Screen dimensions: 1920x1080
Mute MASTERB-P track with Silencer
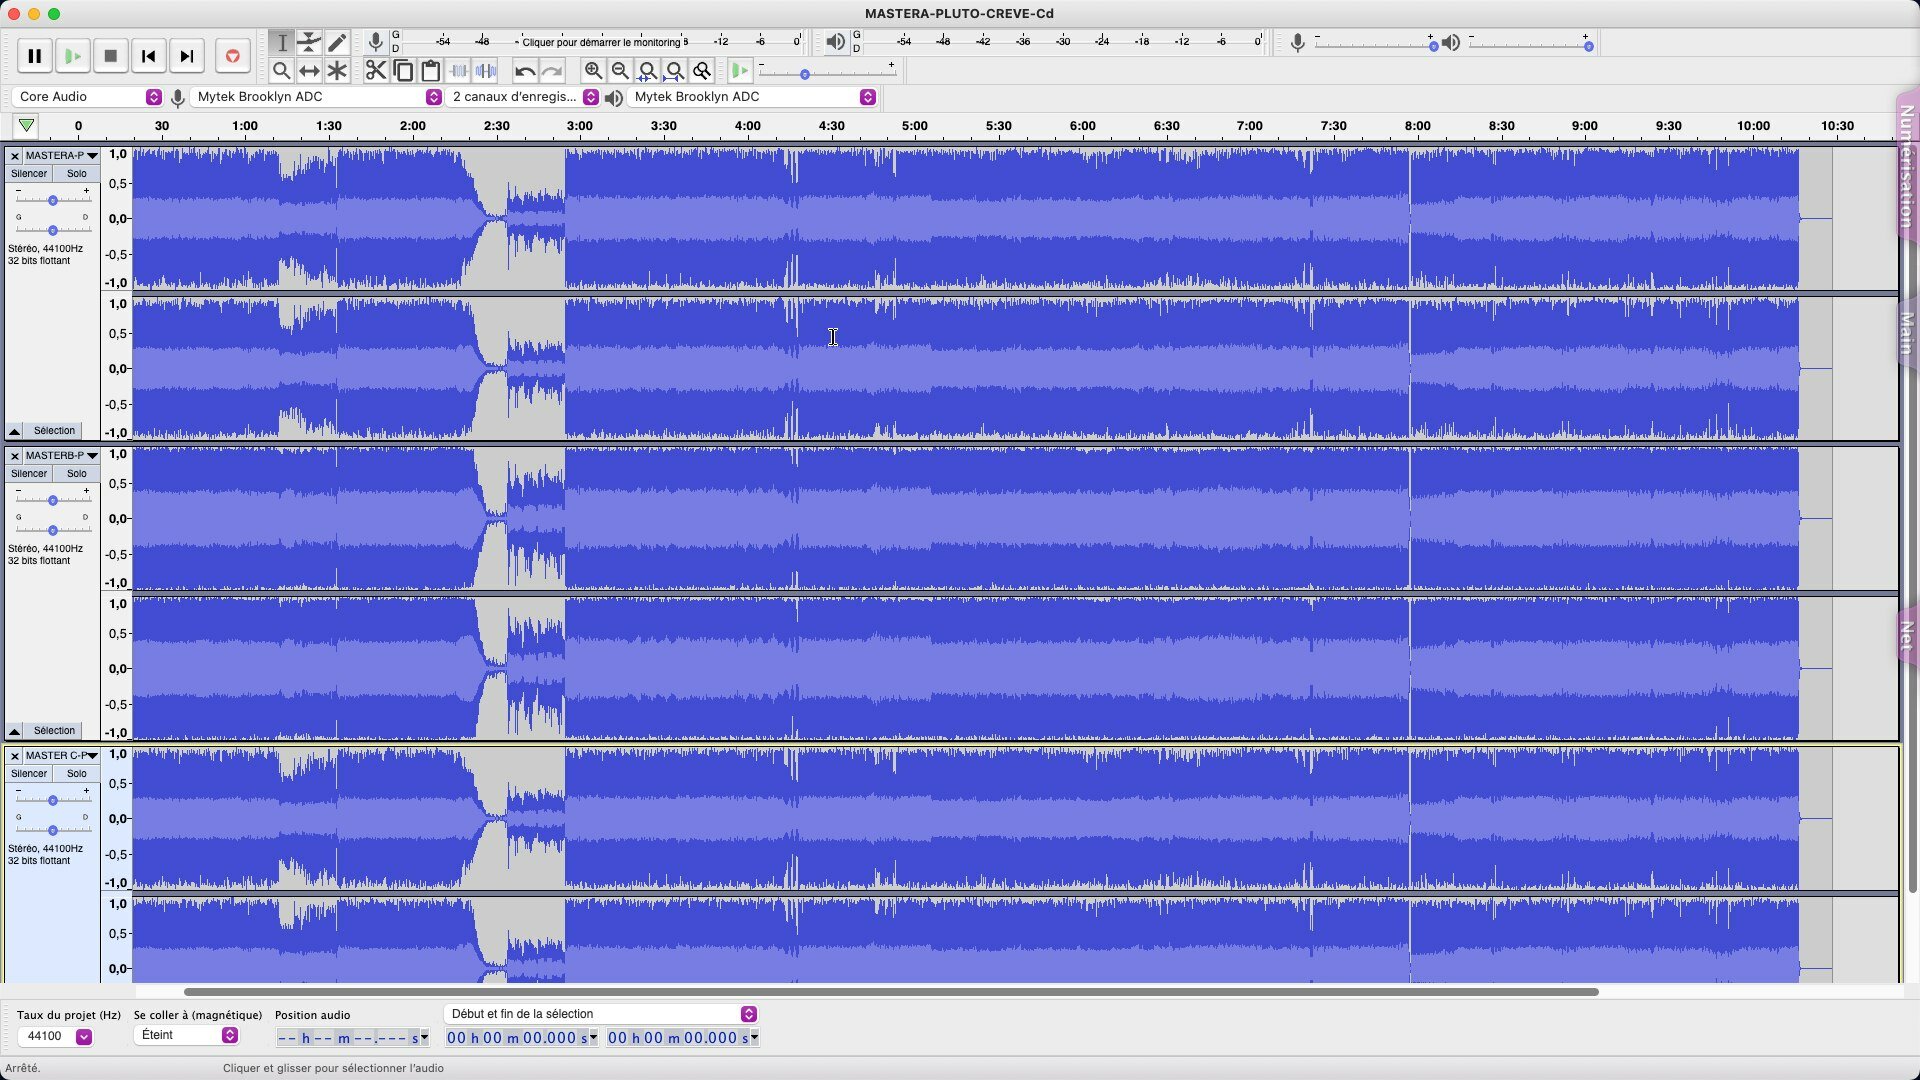pyautogui.click(x=29, y=474)
